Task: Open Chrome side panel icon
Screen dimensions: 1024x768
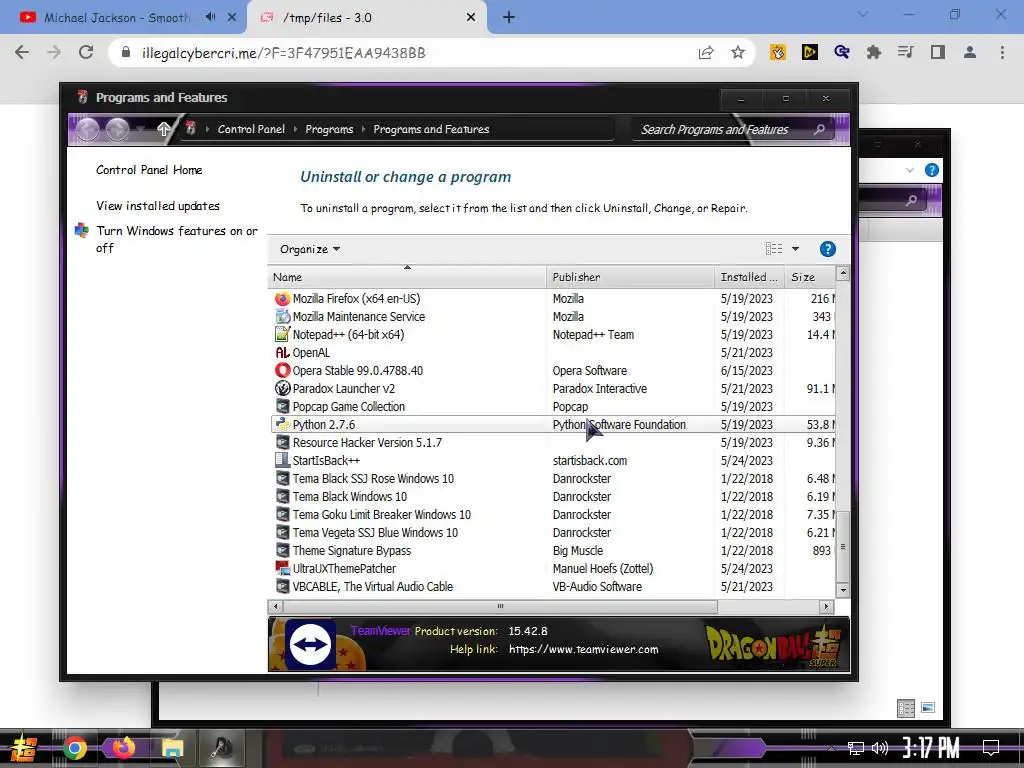Action: 938,52
